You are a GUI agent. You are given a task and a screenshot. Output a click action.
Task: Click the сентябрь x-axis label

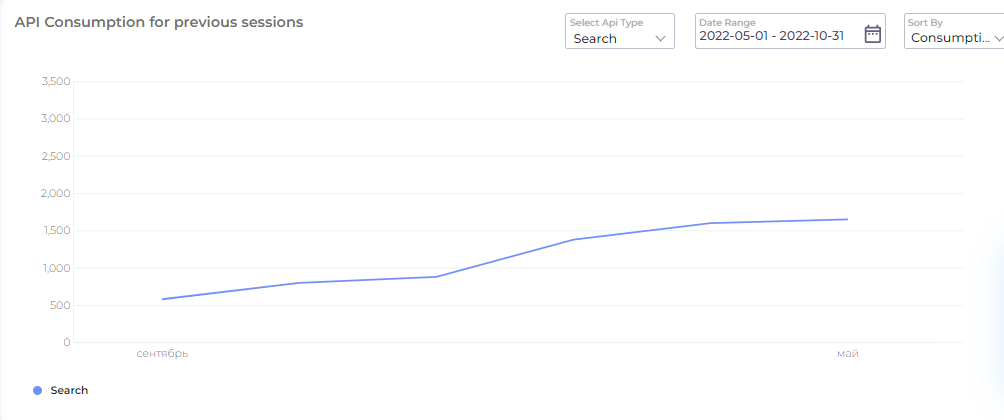162,353
